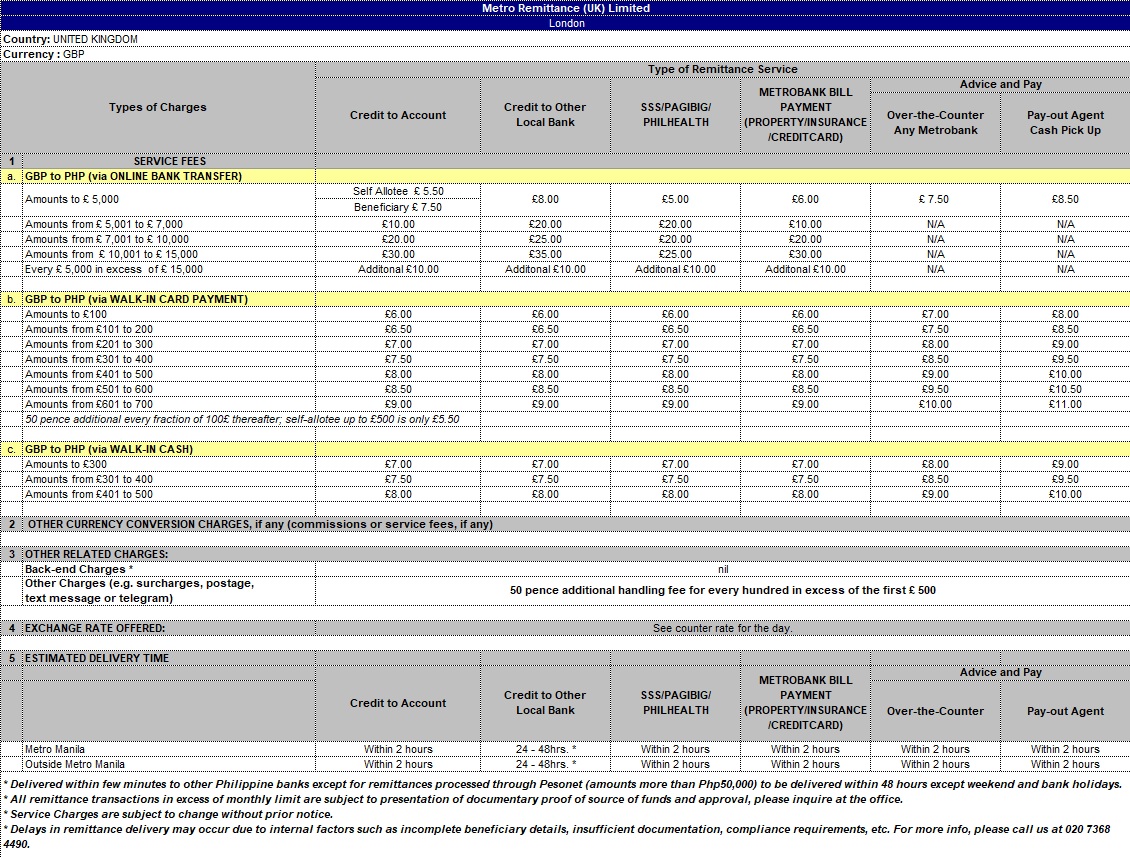Image resolution: width=1130 pixels, height=857 pixels.
Task: Click the Metro Remittance (UK) Limited title
Action: (565, 8)
